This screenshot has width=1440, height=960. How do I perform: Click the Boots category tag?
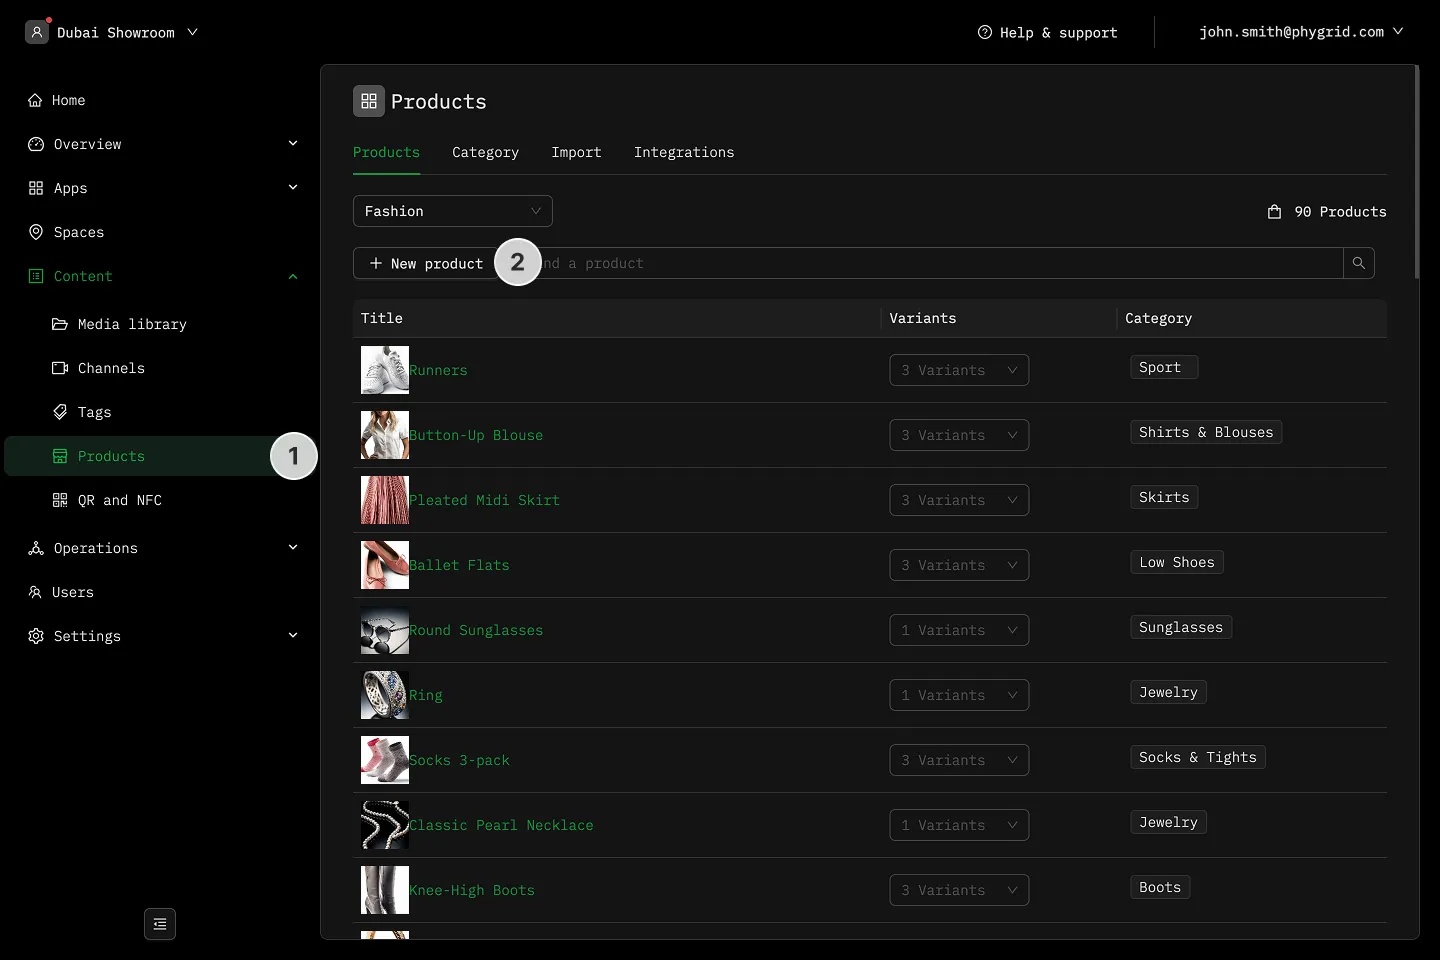pyautogui.click(x=1160, y=887)
